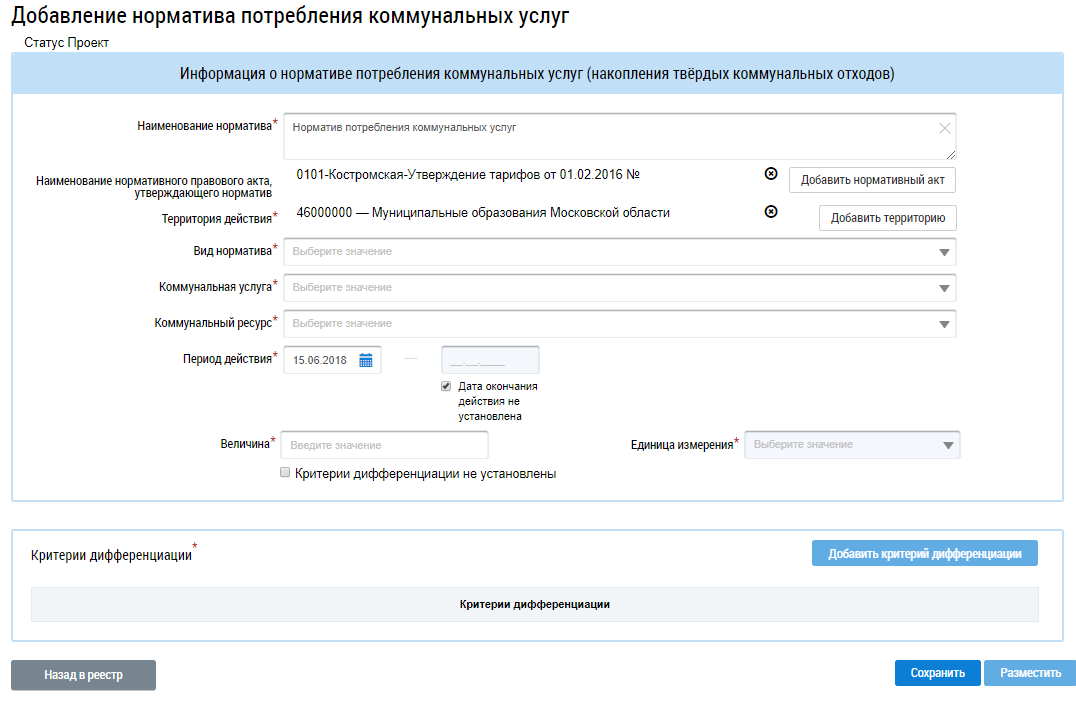Remove the Kostroma normative act entry
The height and width of the screenshot is (702, 1076).
(x=771, y=174)
